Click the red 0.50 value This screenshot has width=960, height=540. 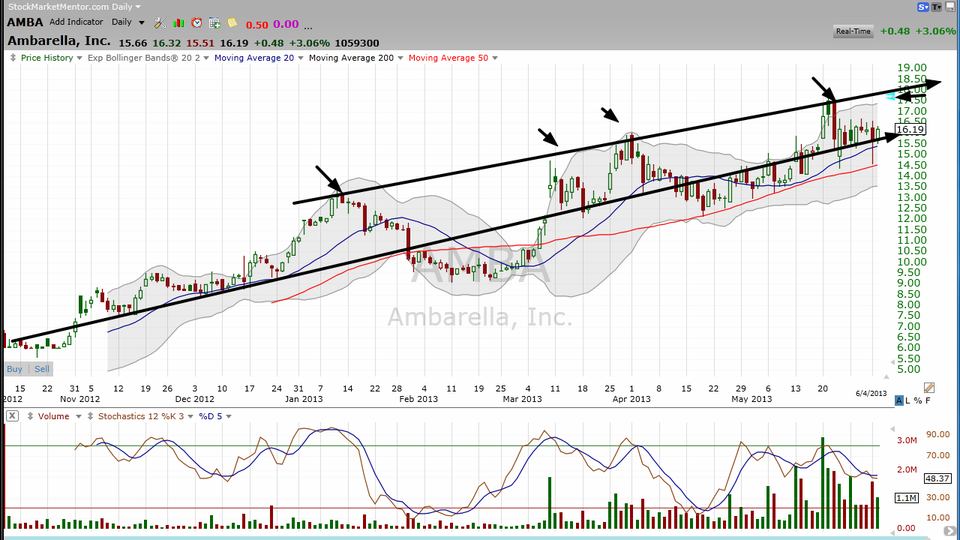click(x=257, y=25)
